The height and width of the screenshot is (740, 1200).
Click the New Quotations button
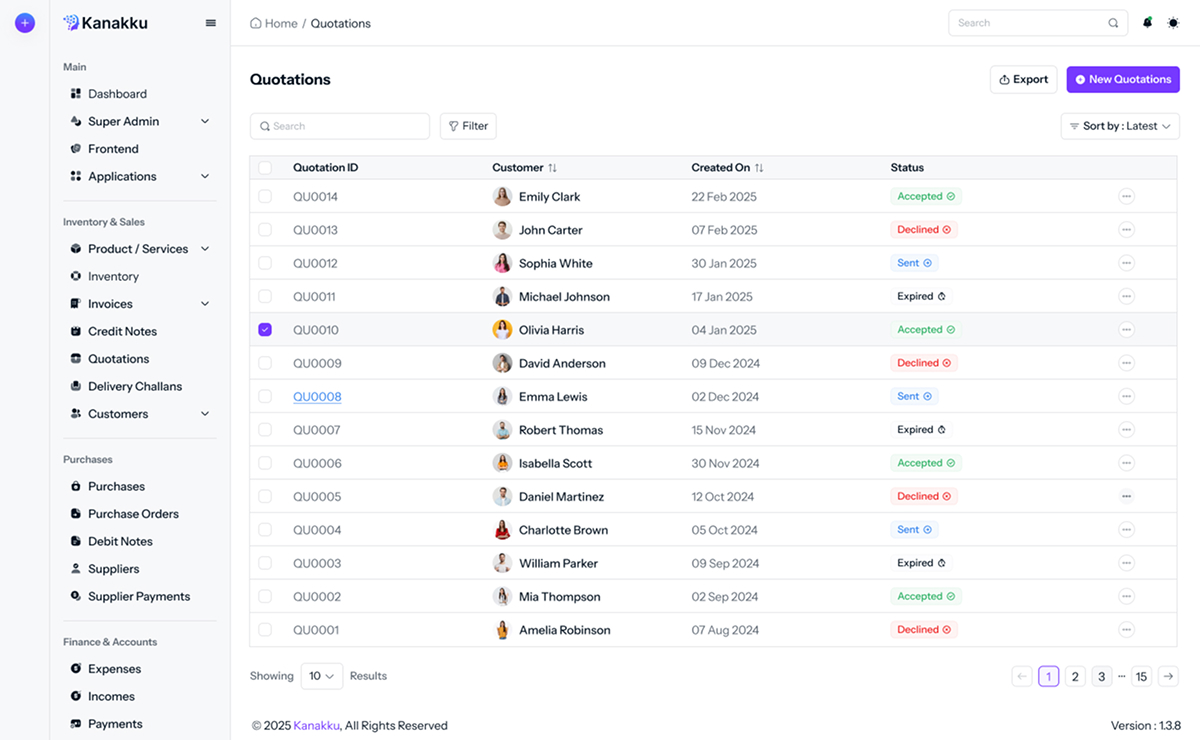[x=1122, y=79]
